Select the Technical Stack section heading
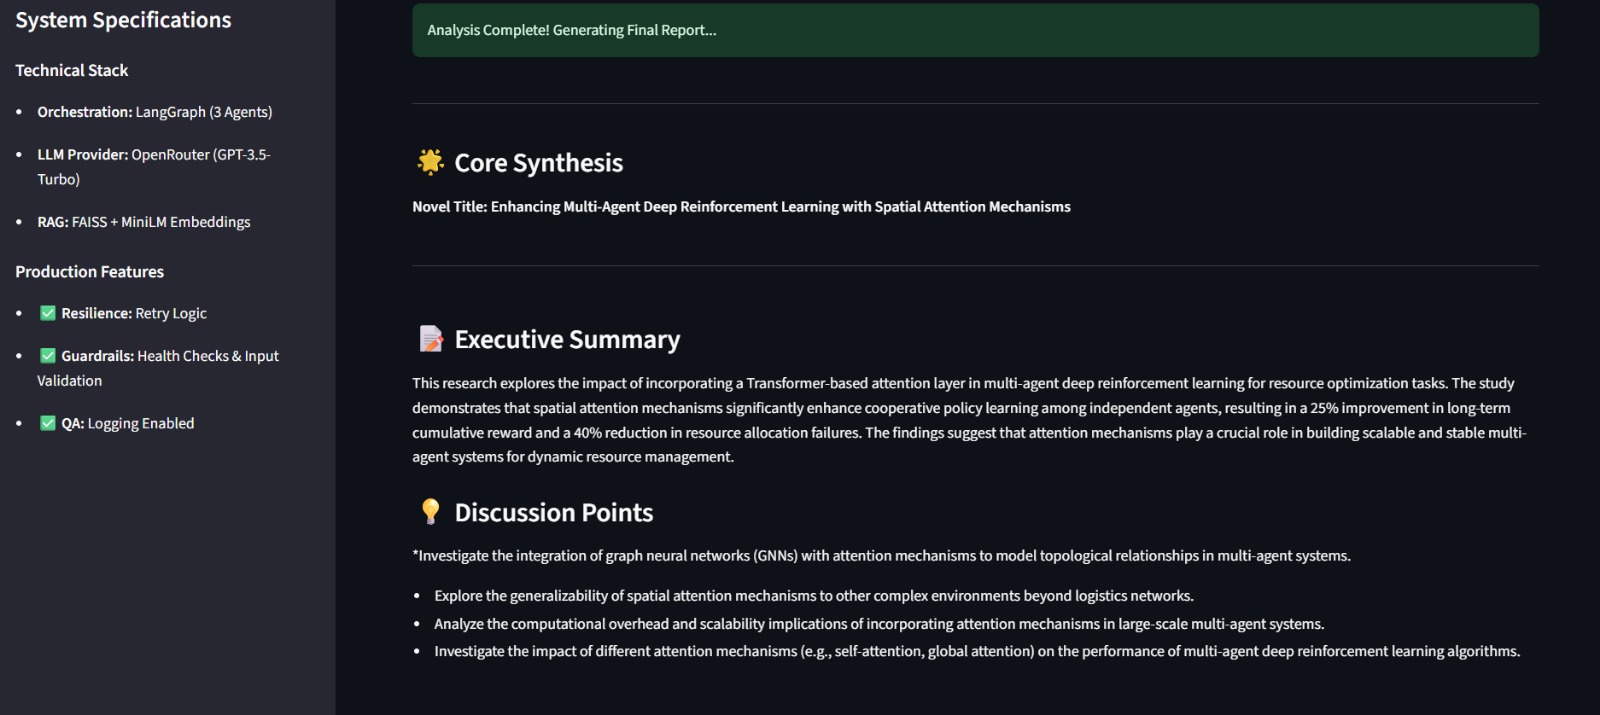The width and height of the screenshot is (1600, 715). (72, 70)
